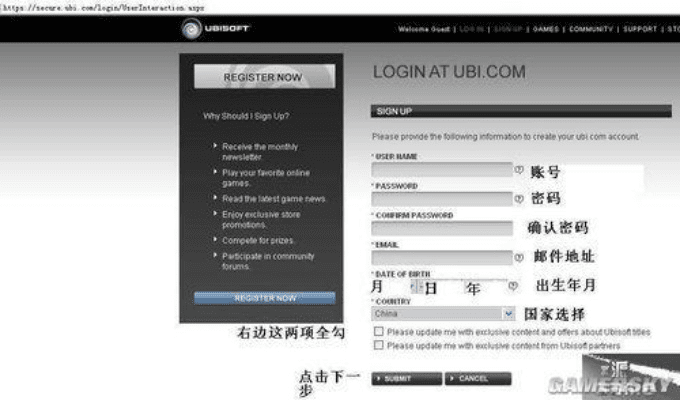Click the Confirm Password input field
The width and height of the screenshot is (680, 400).
tap(442, 228)
